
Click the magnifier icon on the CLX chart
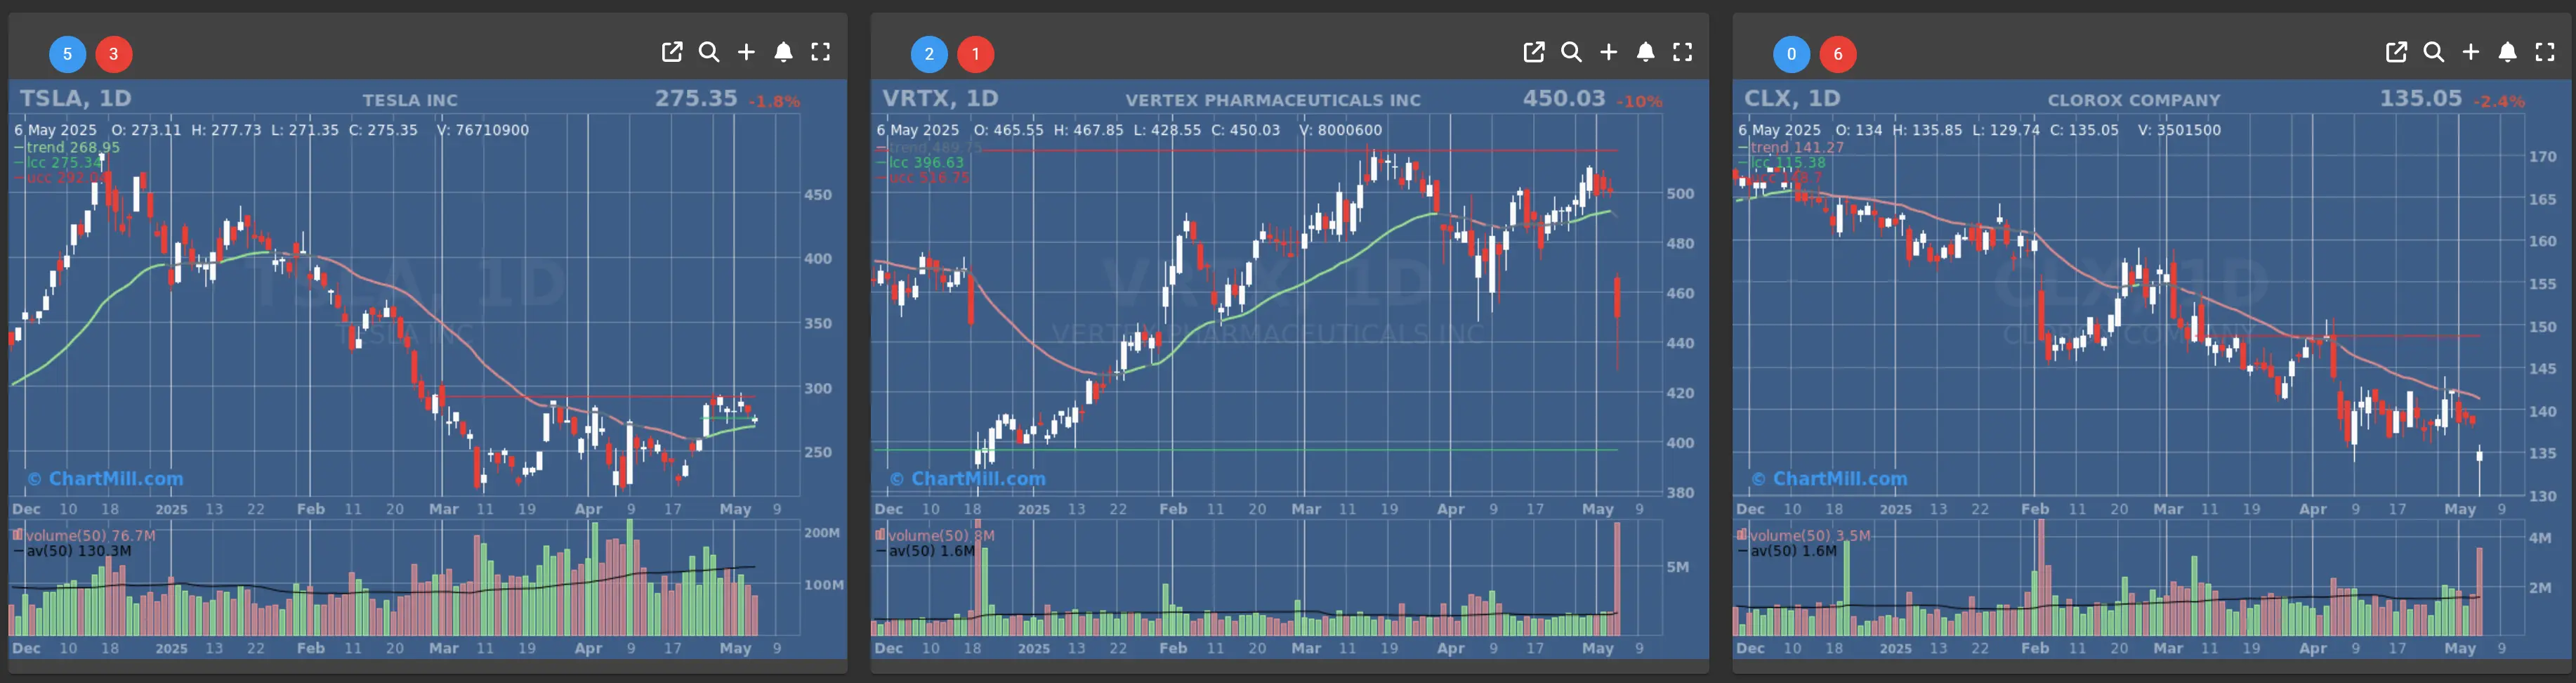[x=2433, y=52]
